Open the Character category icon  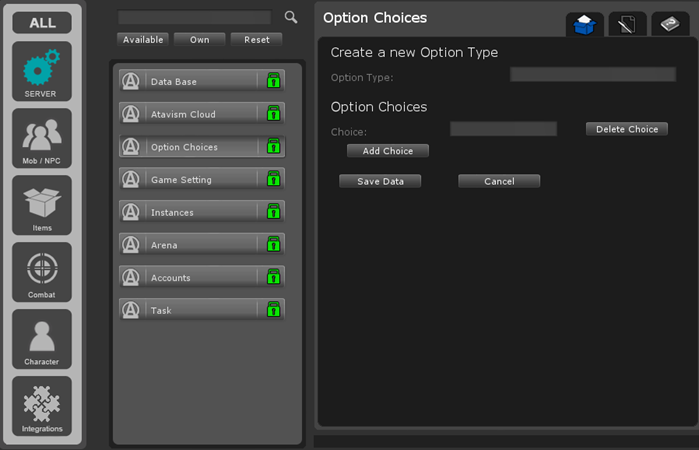tap(42, 339)
